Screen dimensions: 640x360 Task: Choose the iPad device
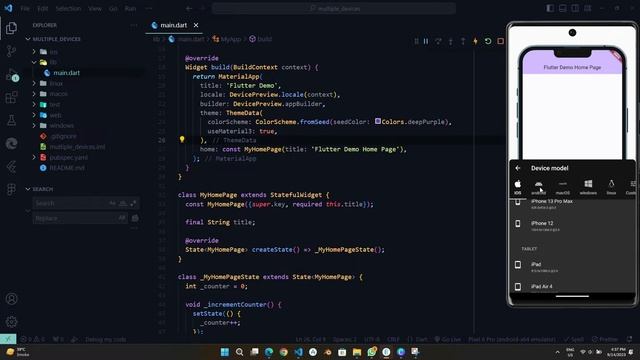tap(572, 266)
